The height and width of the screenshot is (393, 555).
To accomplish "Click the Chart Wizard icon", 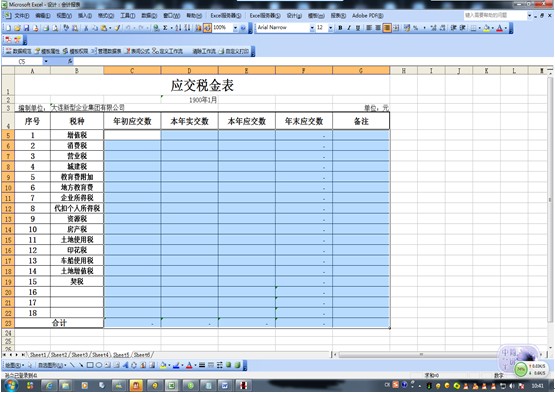I will pos(198,28).
